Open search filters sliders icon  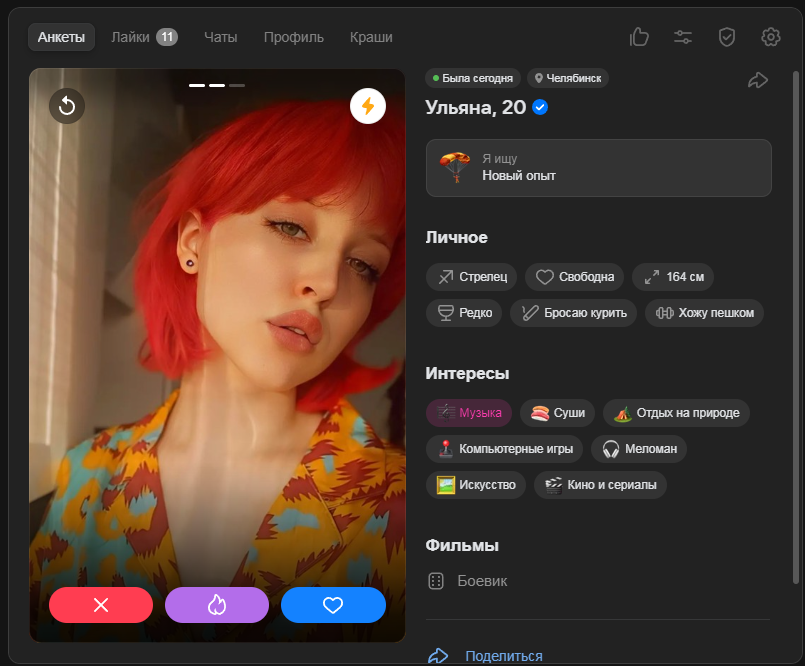tap(683, 37)
